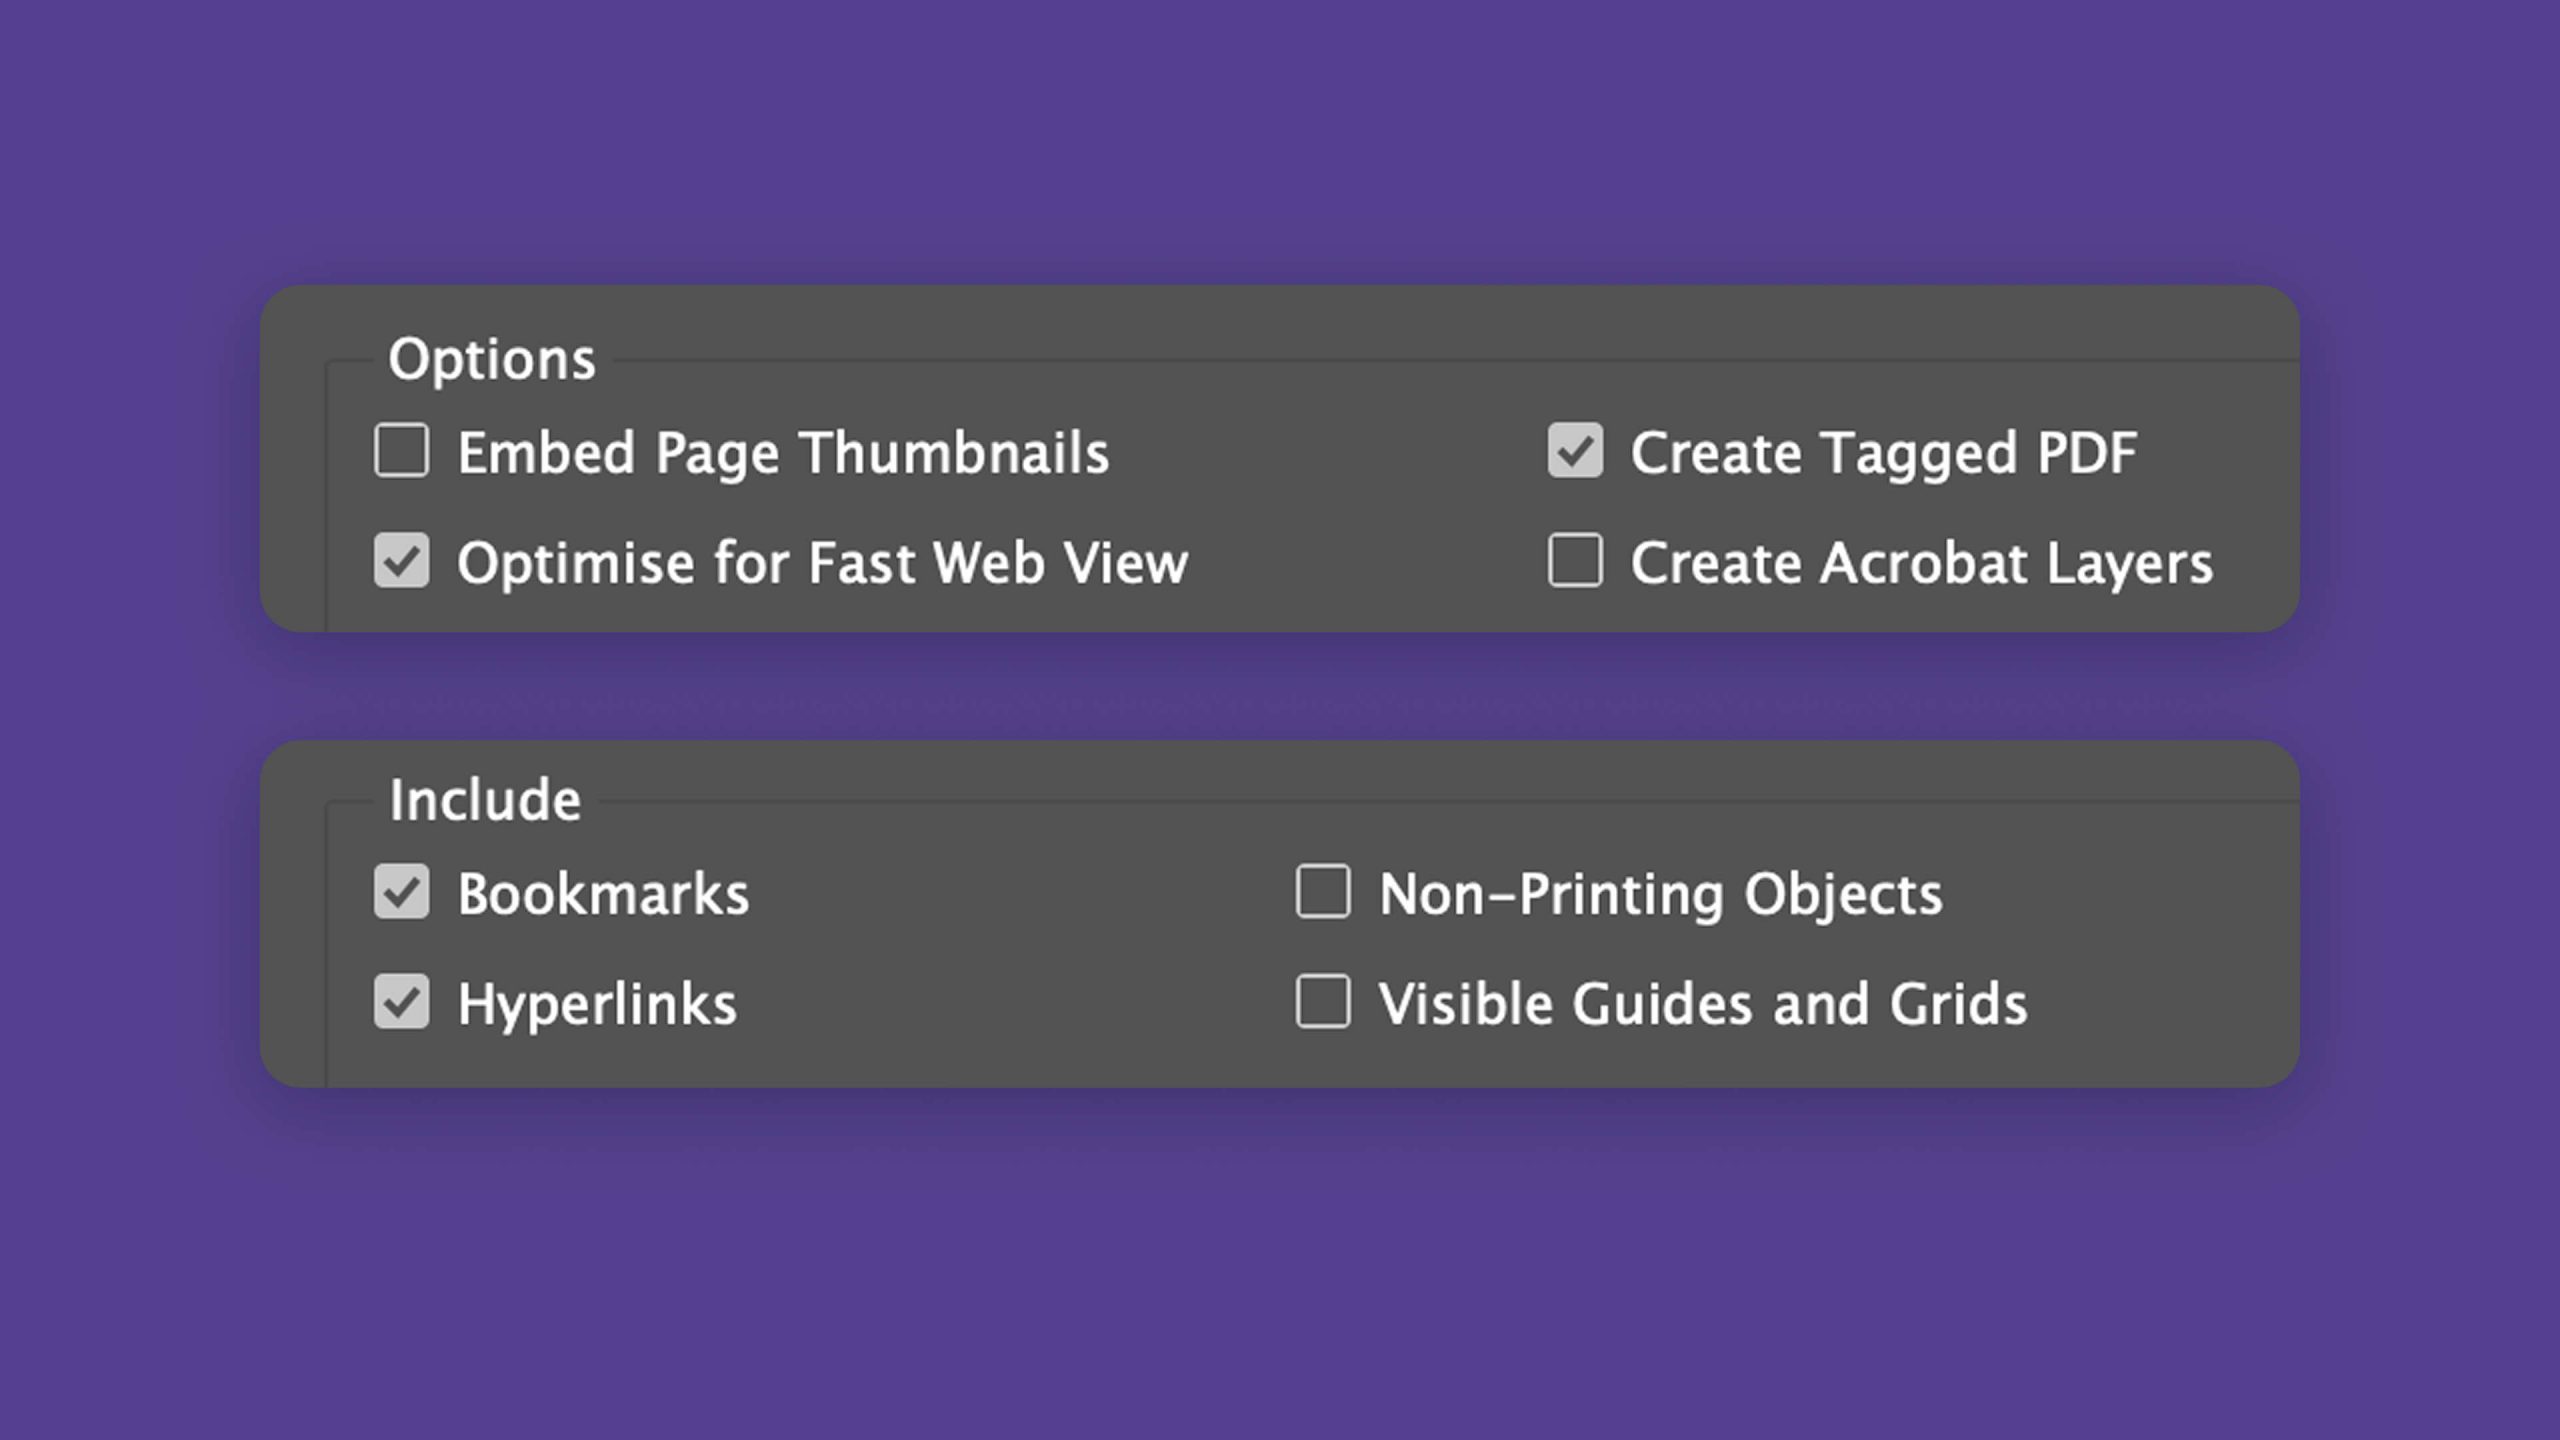Click the "Optimise for Fast Web View" label text
2560x1440 pixels.
822,563
